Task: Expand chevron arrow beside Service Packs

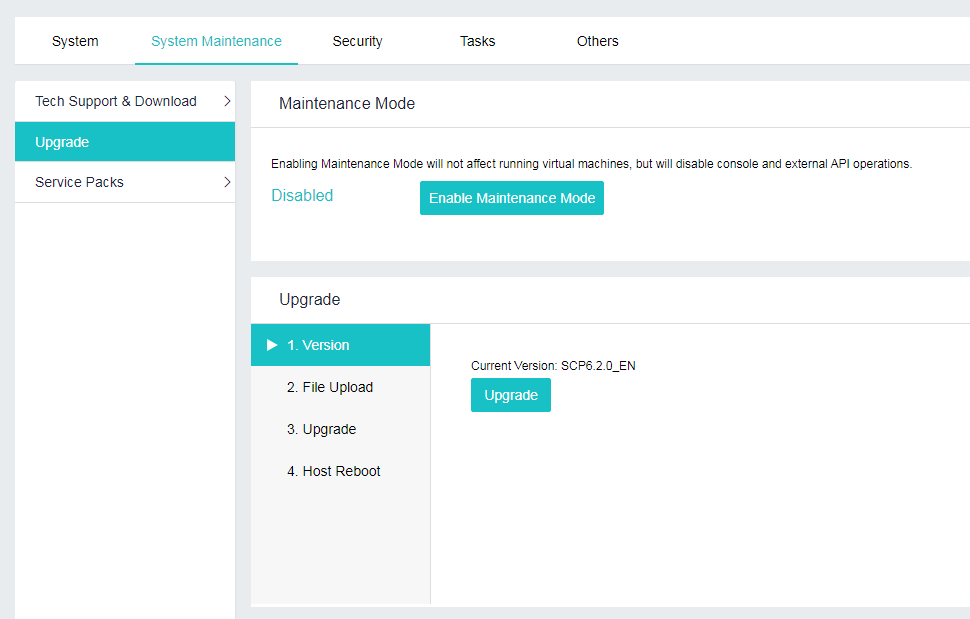Action: pyautogui.click(x=227, y=182)
